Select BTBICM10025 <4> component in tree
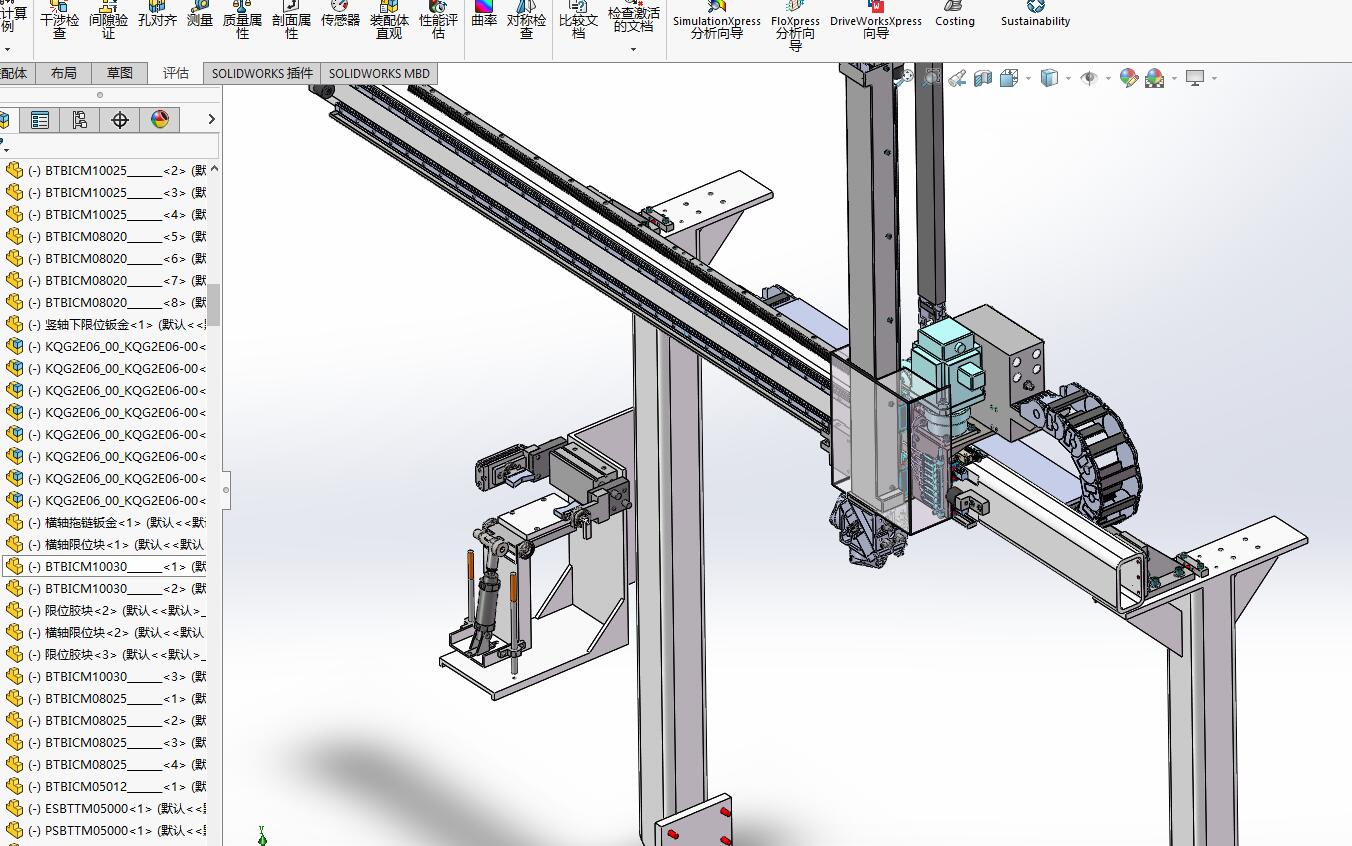The image size is (1352, 846). click(107, 214)
